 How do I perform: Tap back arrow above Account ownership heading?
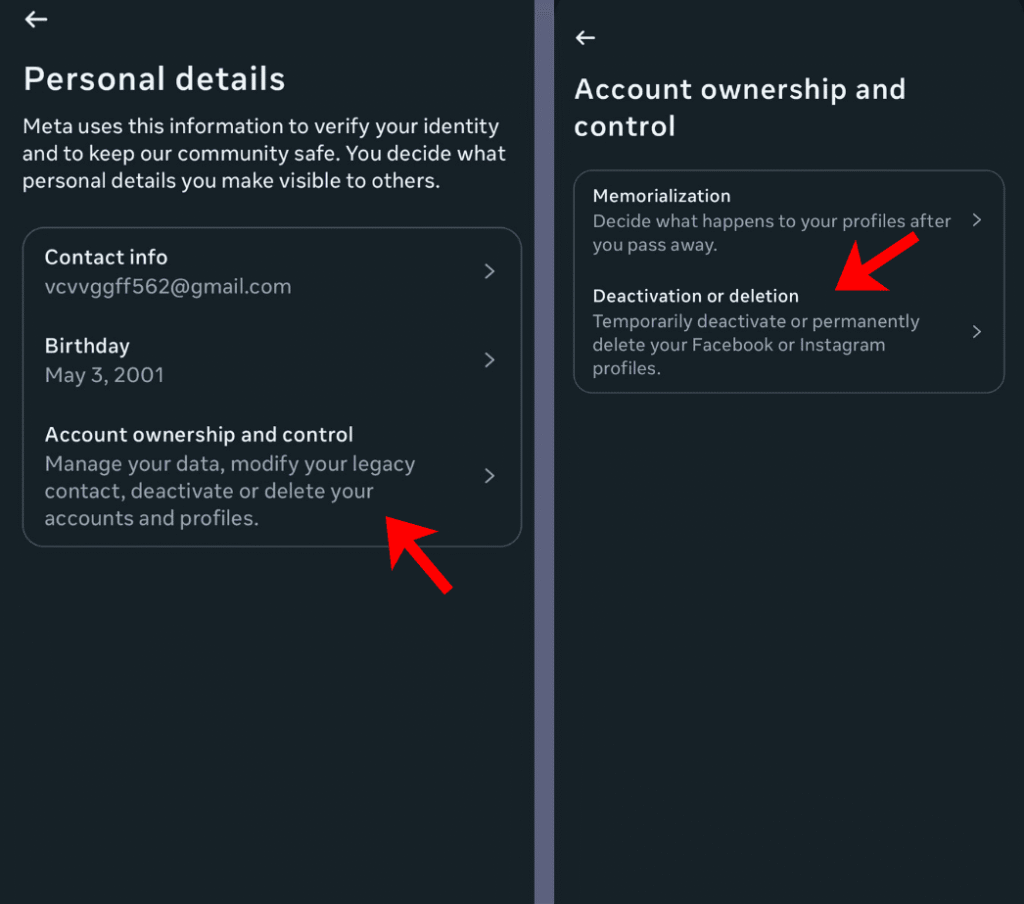click(x=586, y=38)
